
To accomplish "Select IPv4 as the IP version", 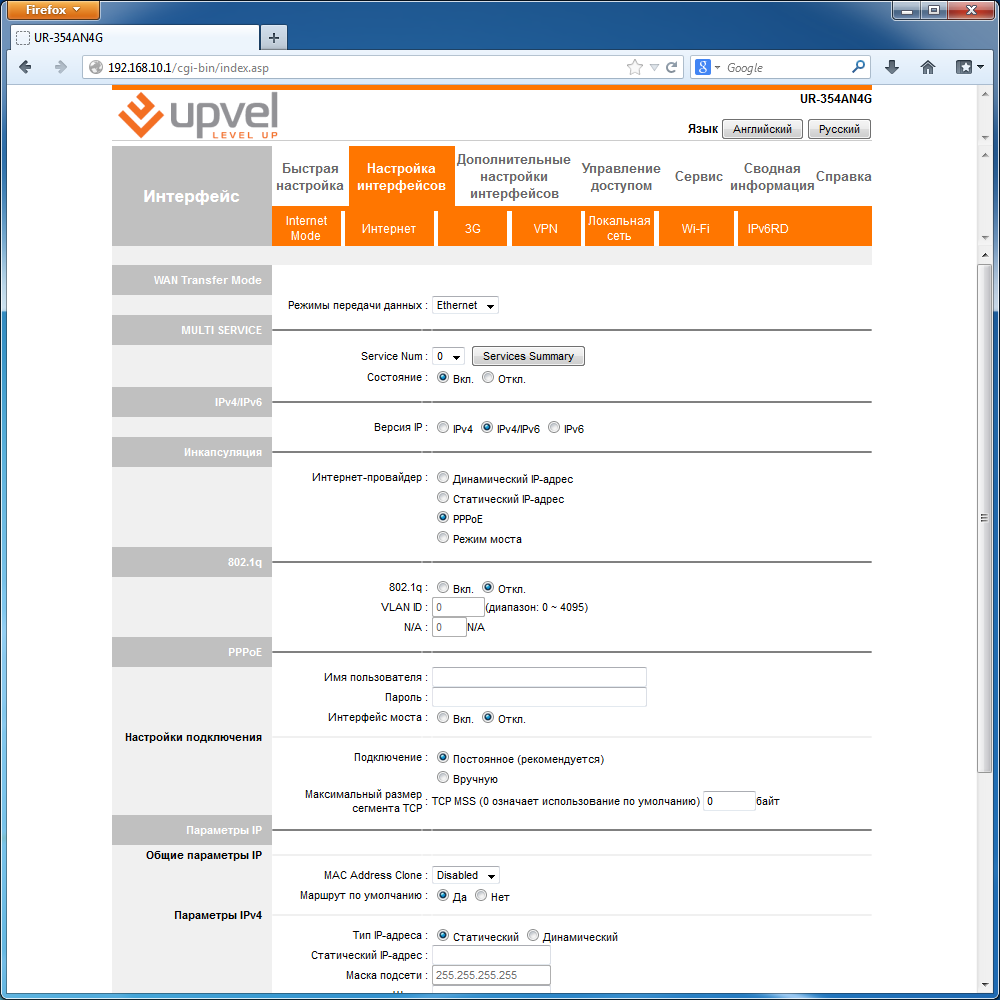I will pyautogui.click(x=443, y=427).
